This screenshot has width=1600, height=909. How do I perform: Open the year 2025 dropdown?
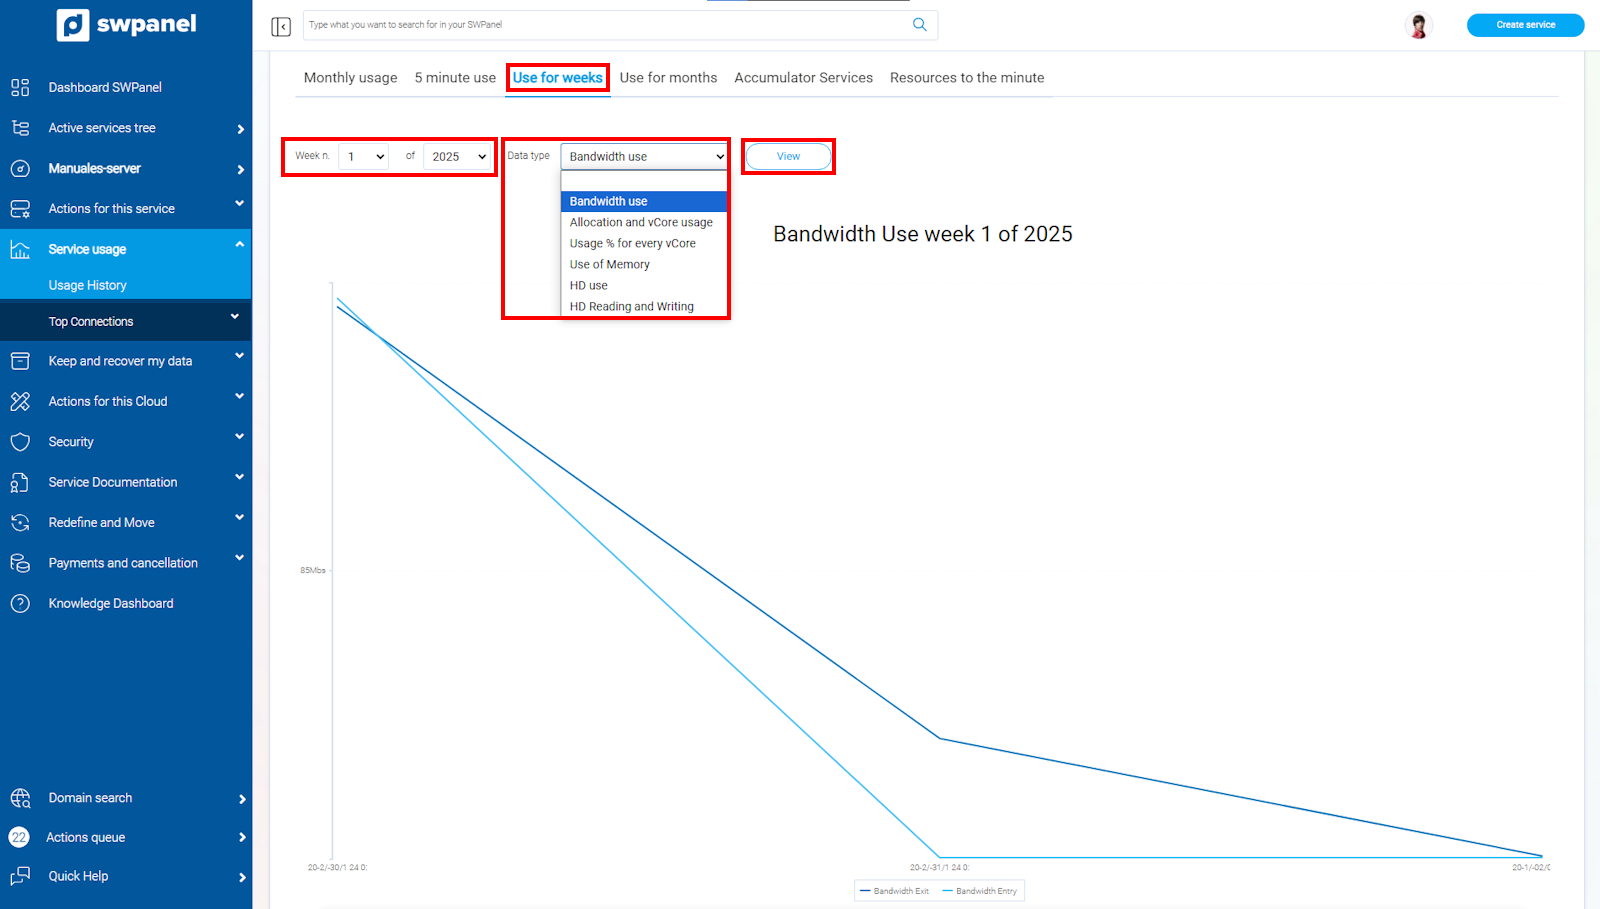click(x=458, y=156)
